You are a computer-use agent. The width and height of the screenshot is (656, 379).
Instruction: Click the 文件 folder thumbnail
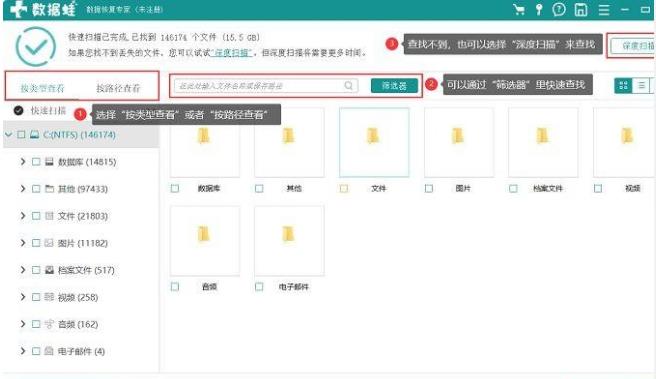click(x=374, y=142)
